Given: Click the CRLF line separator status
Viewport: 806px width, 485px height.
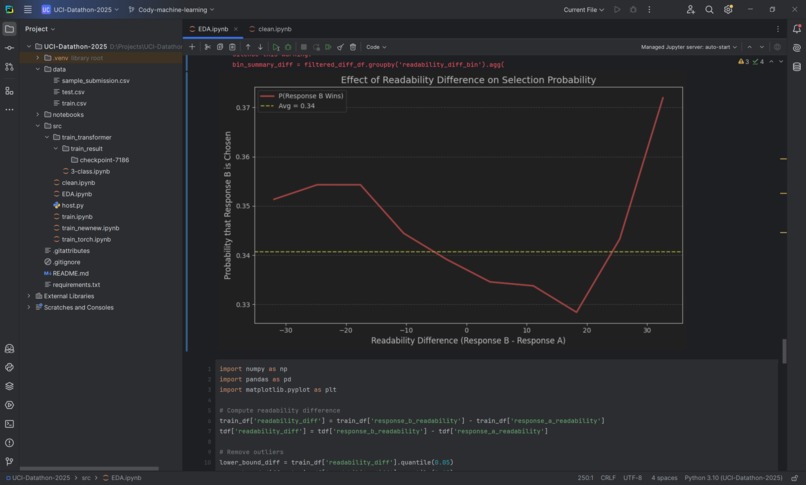Looking at the screenshot, I should click(608, 478).
